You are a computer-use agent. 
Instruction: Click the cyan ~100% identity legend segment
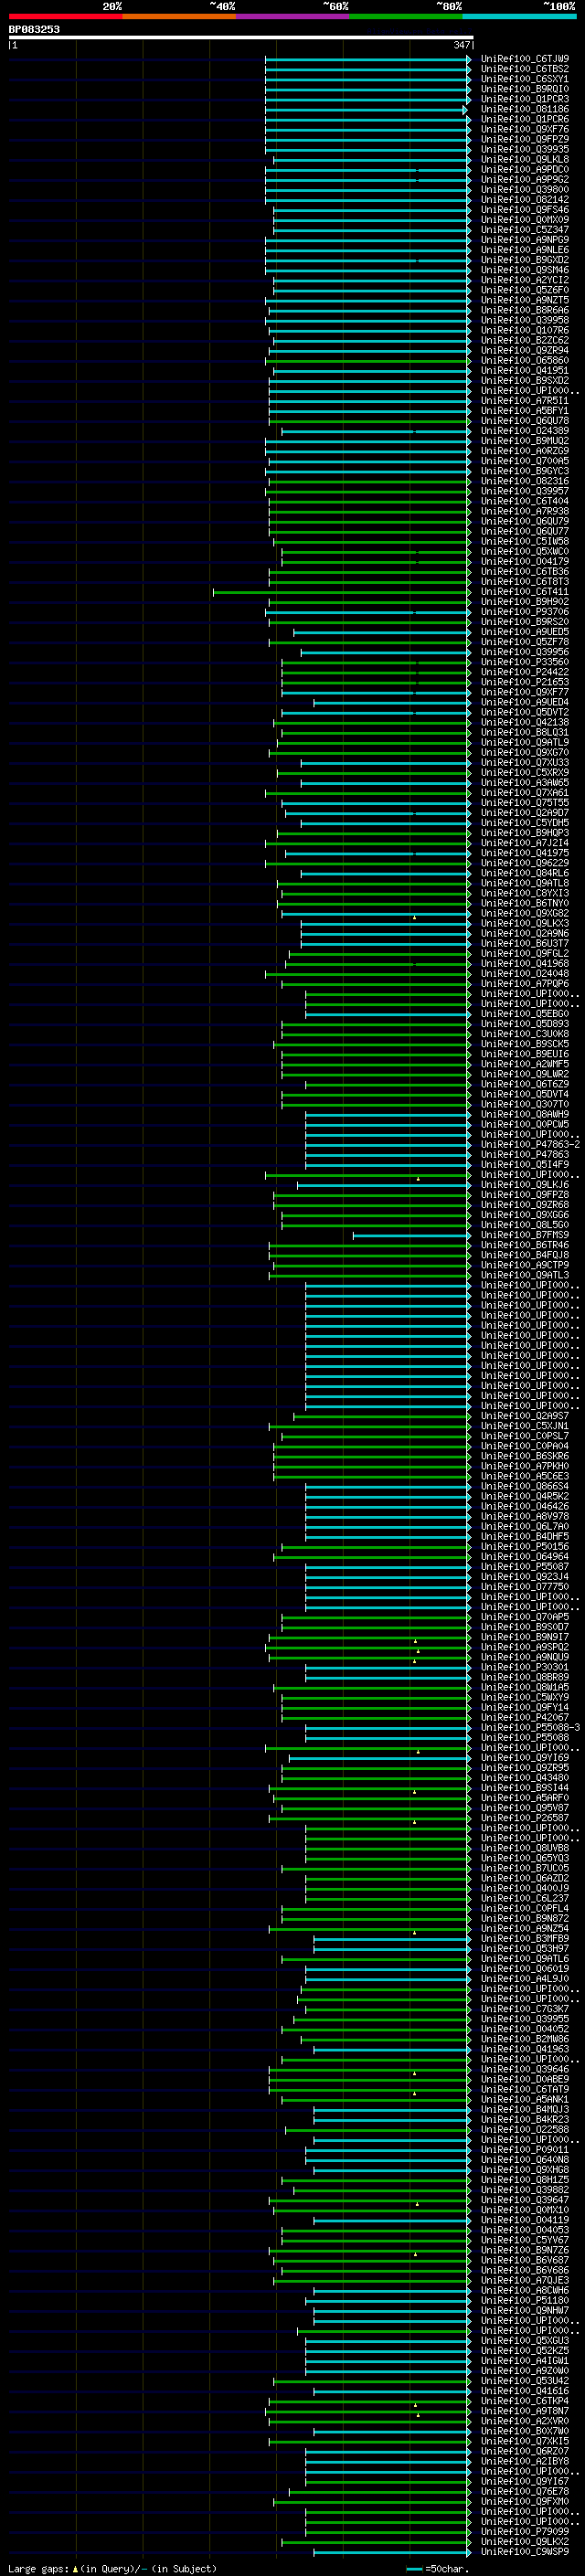point(520,16)
